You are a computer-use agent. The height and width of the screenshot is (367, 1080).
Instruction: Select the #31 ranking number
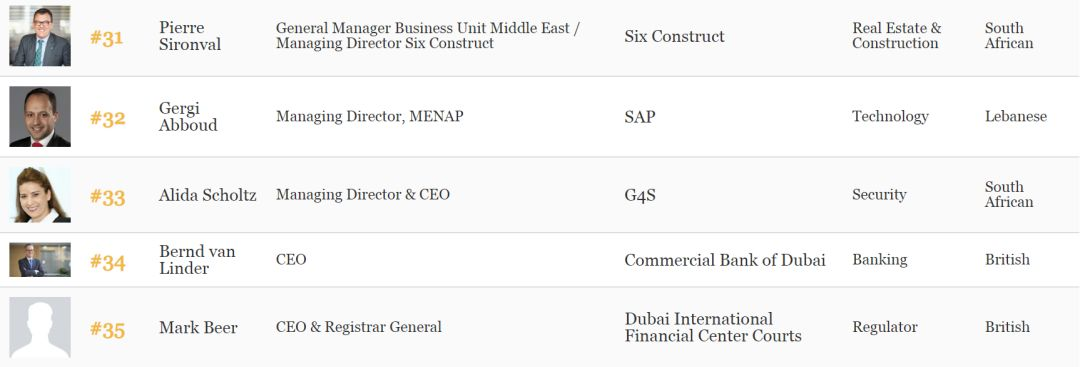[107, 37]
